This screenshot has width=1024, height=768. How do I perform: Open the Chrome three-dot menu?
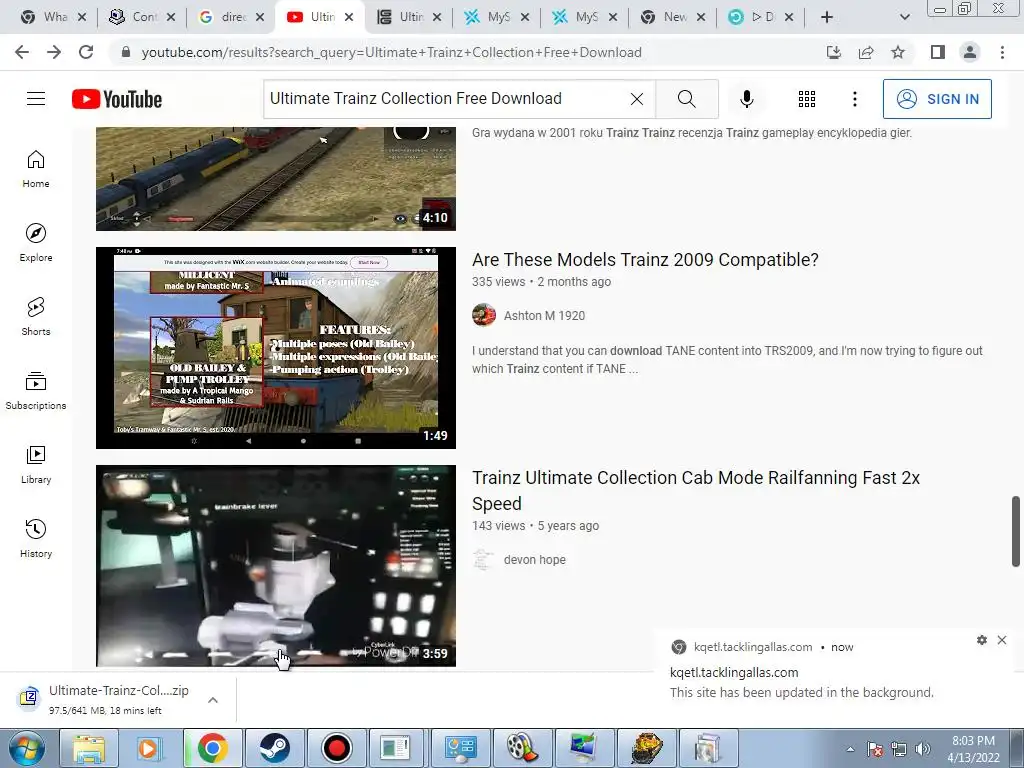click(1002, 52)
